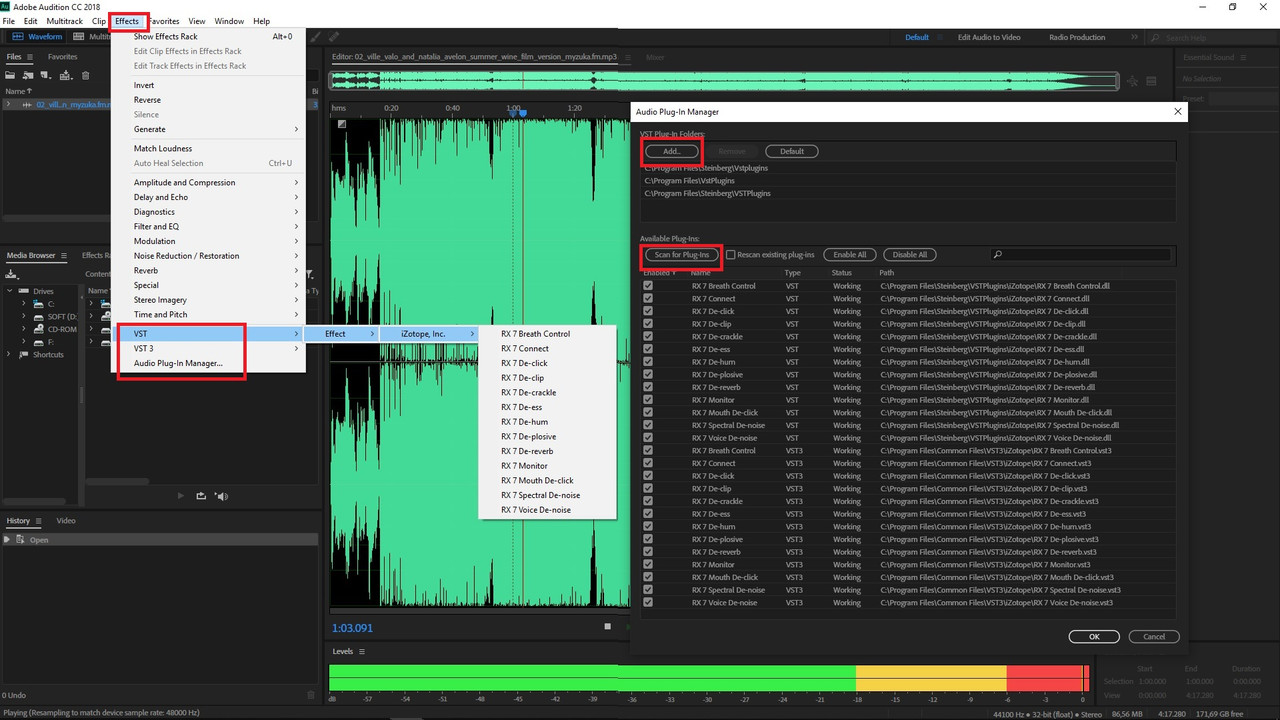
Task: Click the Drives icon in Media Browser
Action: point(26,291)
